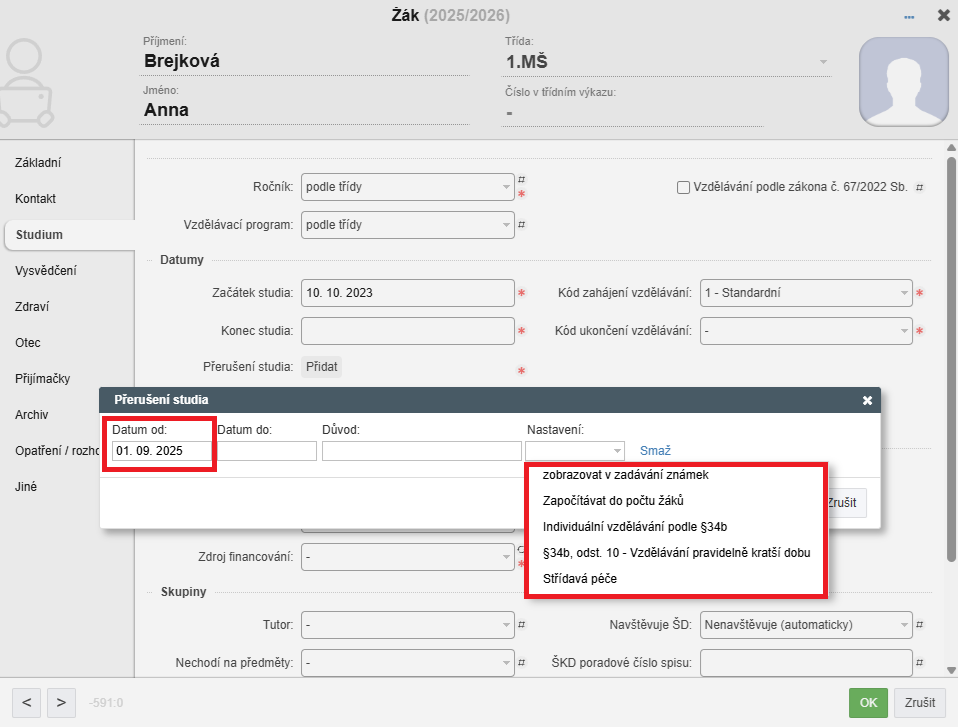Click the Smaž link in dialog
The height and width of the screenshot is (727, 958).
[x=655, y=451]
